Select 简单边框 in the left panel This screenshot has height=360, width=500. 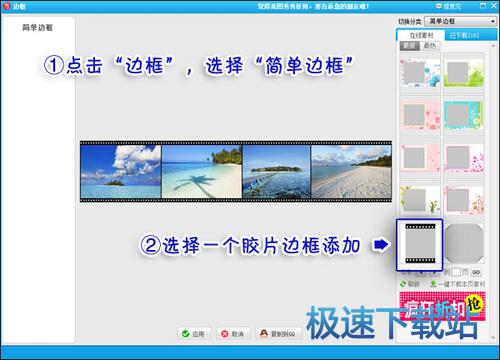click(x=37, y=28)
